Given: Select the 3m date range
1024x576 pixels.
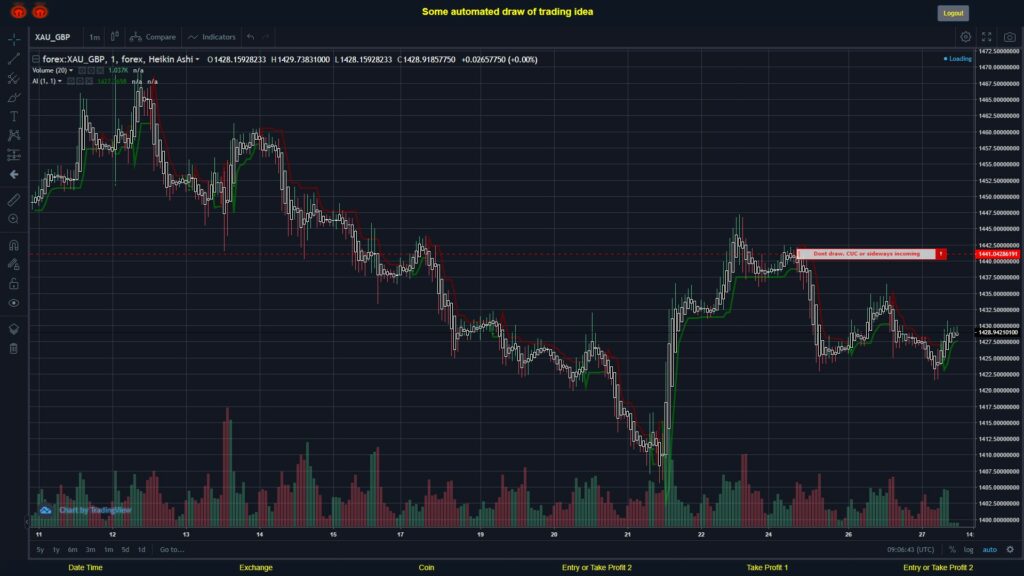Looking at the screenshot, I should [x=90, y=550].
